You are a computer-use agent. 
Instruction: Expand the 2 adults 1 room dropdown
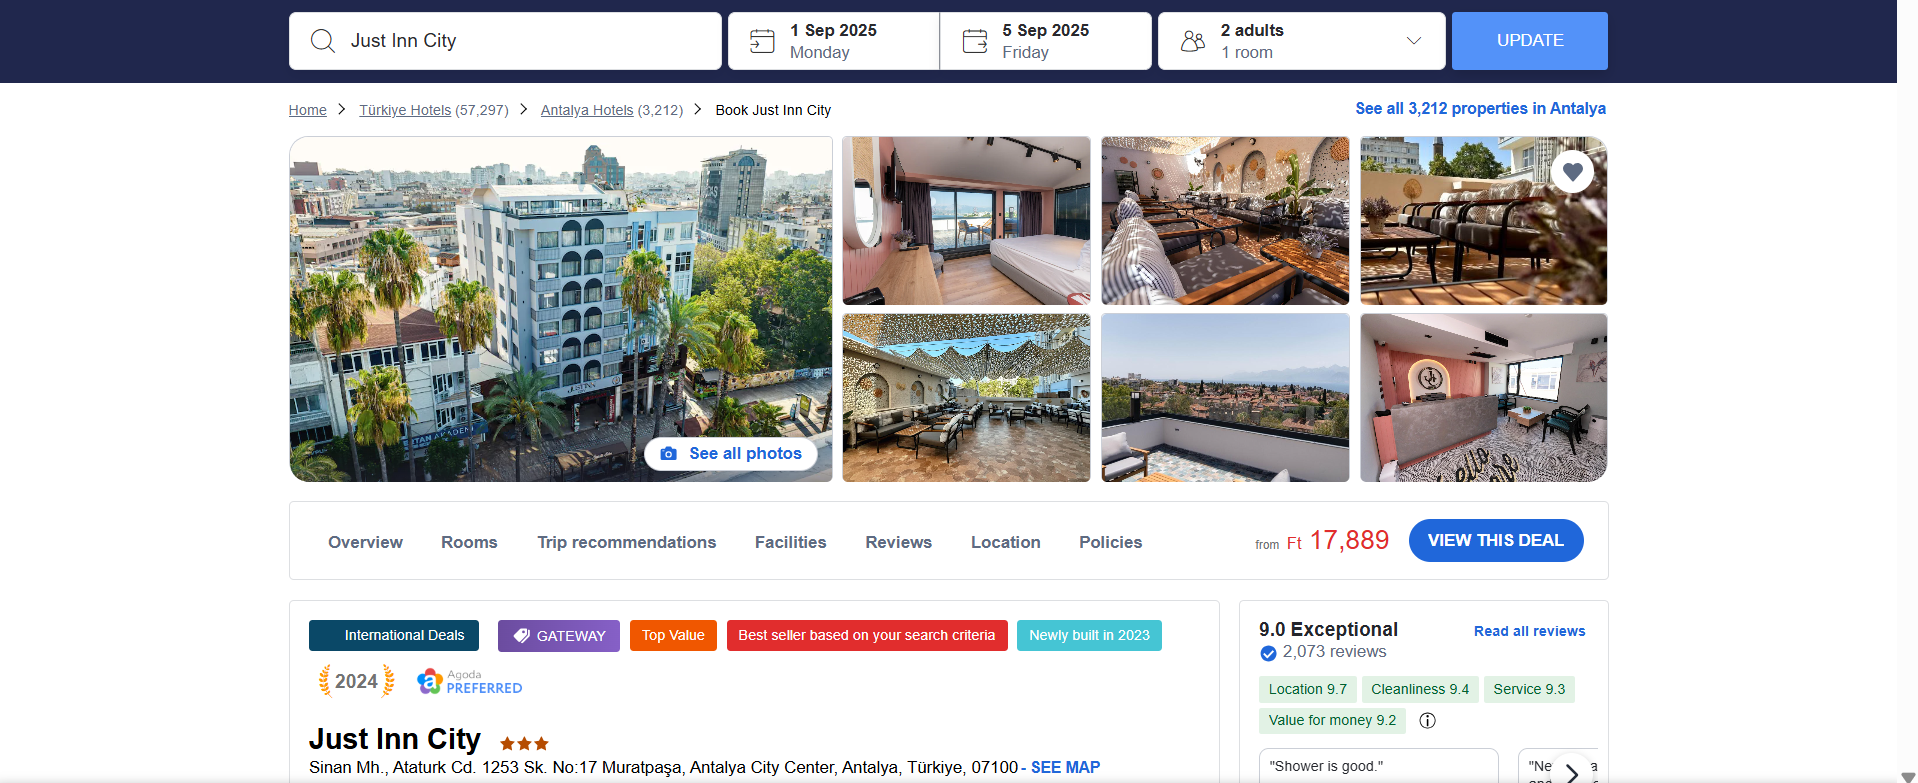click(1413, 41)
